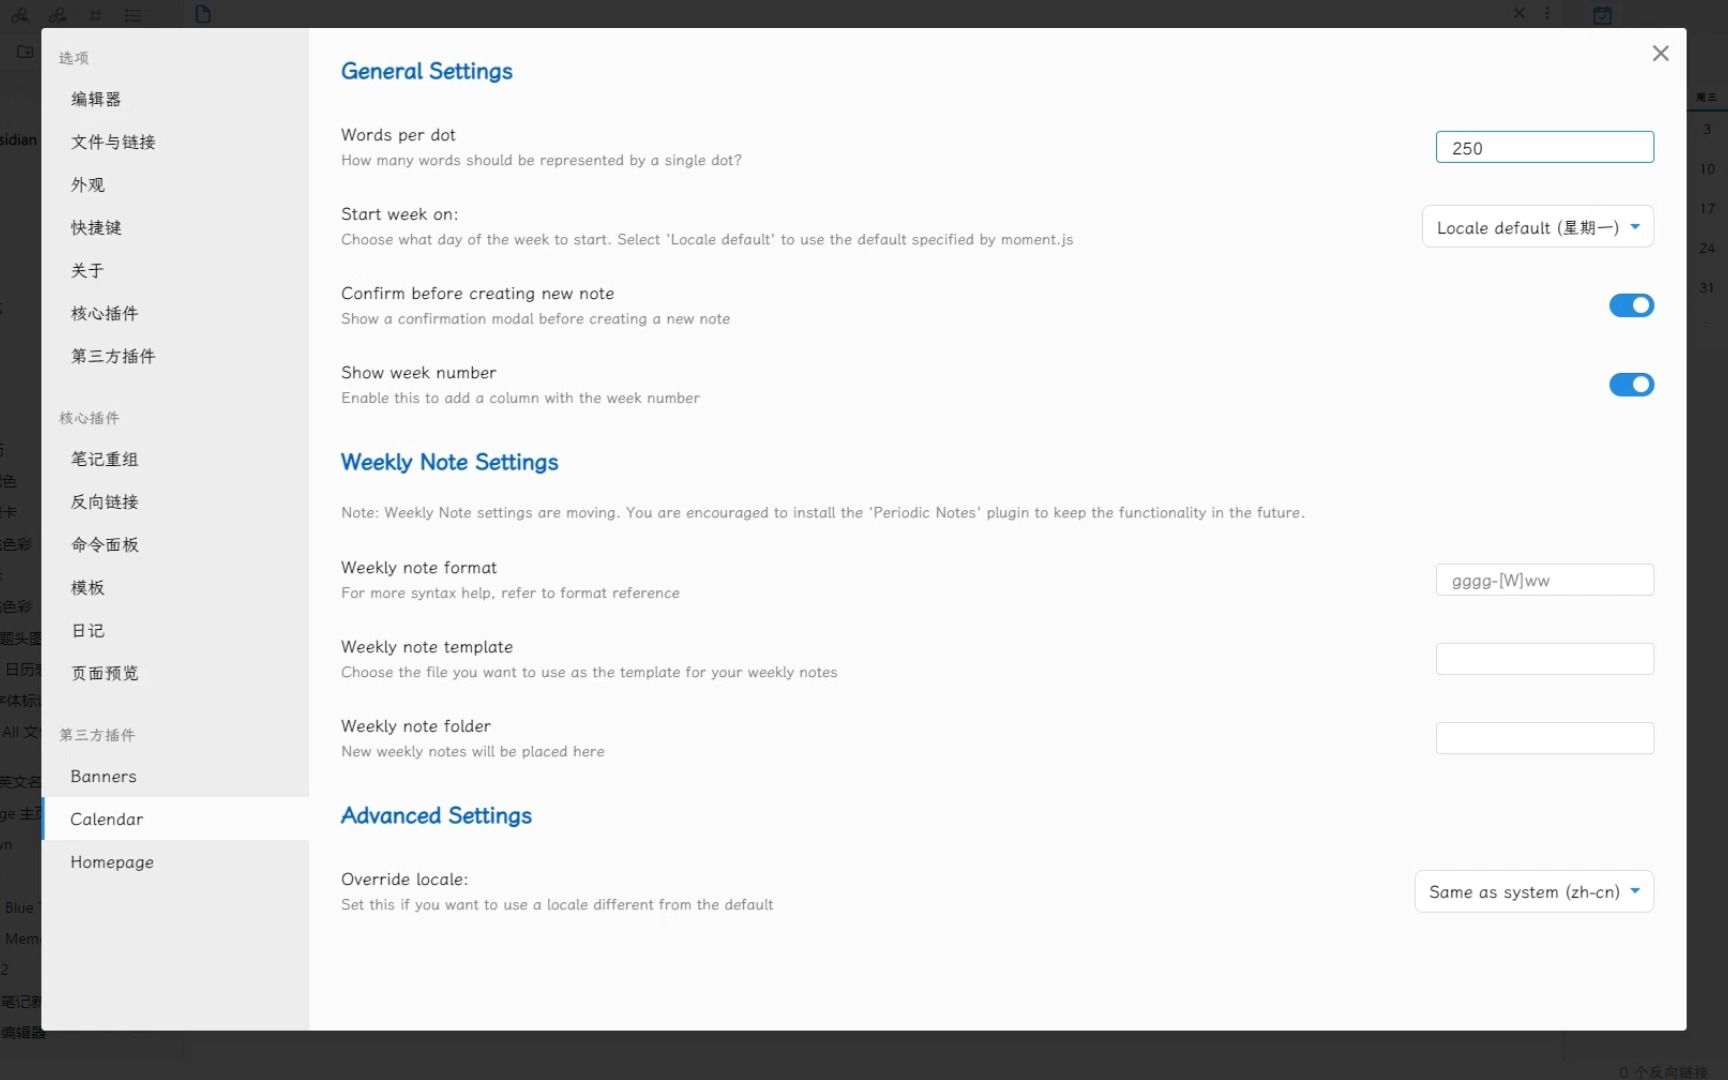This screenshot has height=1080, width=1728.
Task: Click the first link graph icon at top left
Action: click(19, 15)
